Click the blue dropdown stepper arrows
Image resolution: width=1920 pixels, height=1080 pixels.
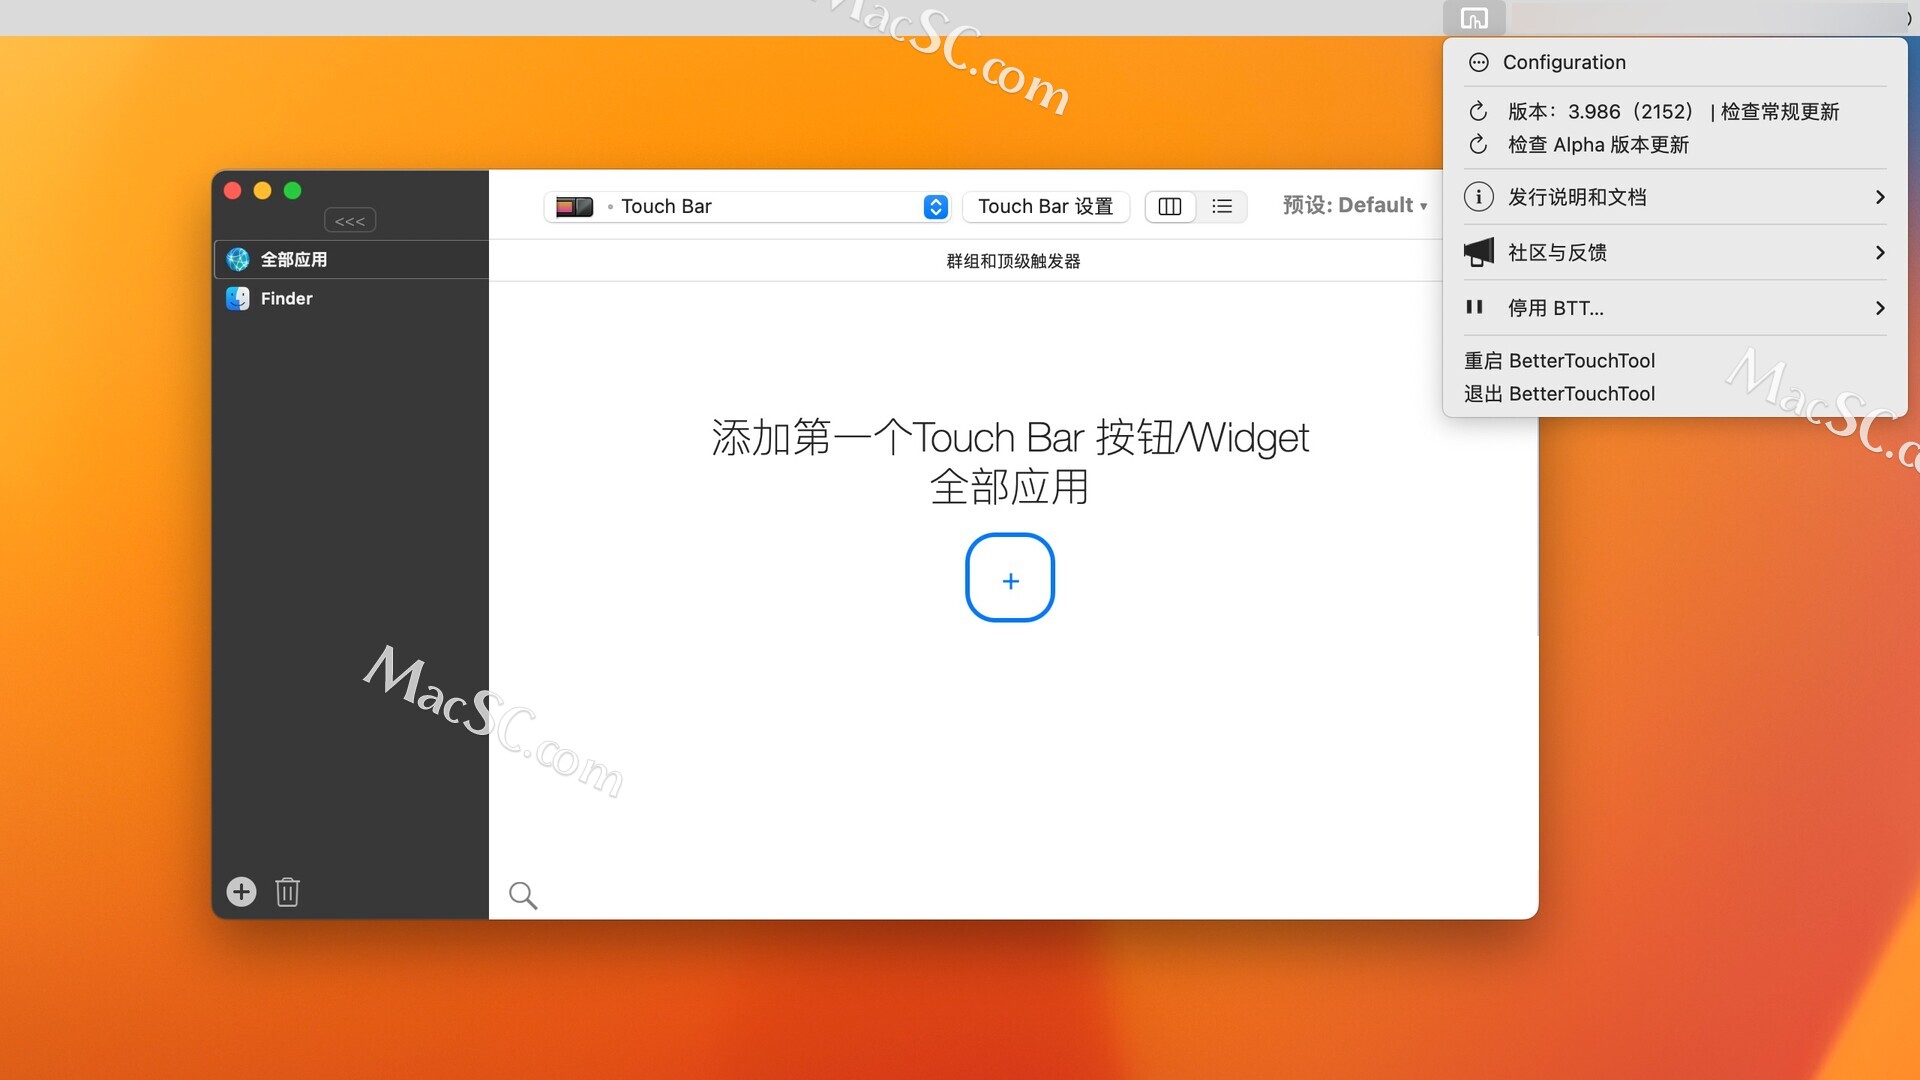point(935,206)
